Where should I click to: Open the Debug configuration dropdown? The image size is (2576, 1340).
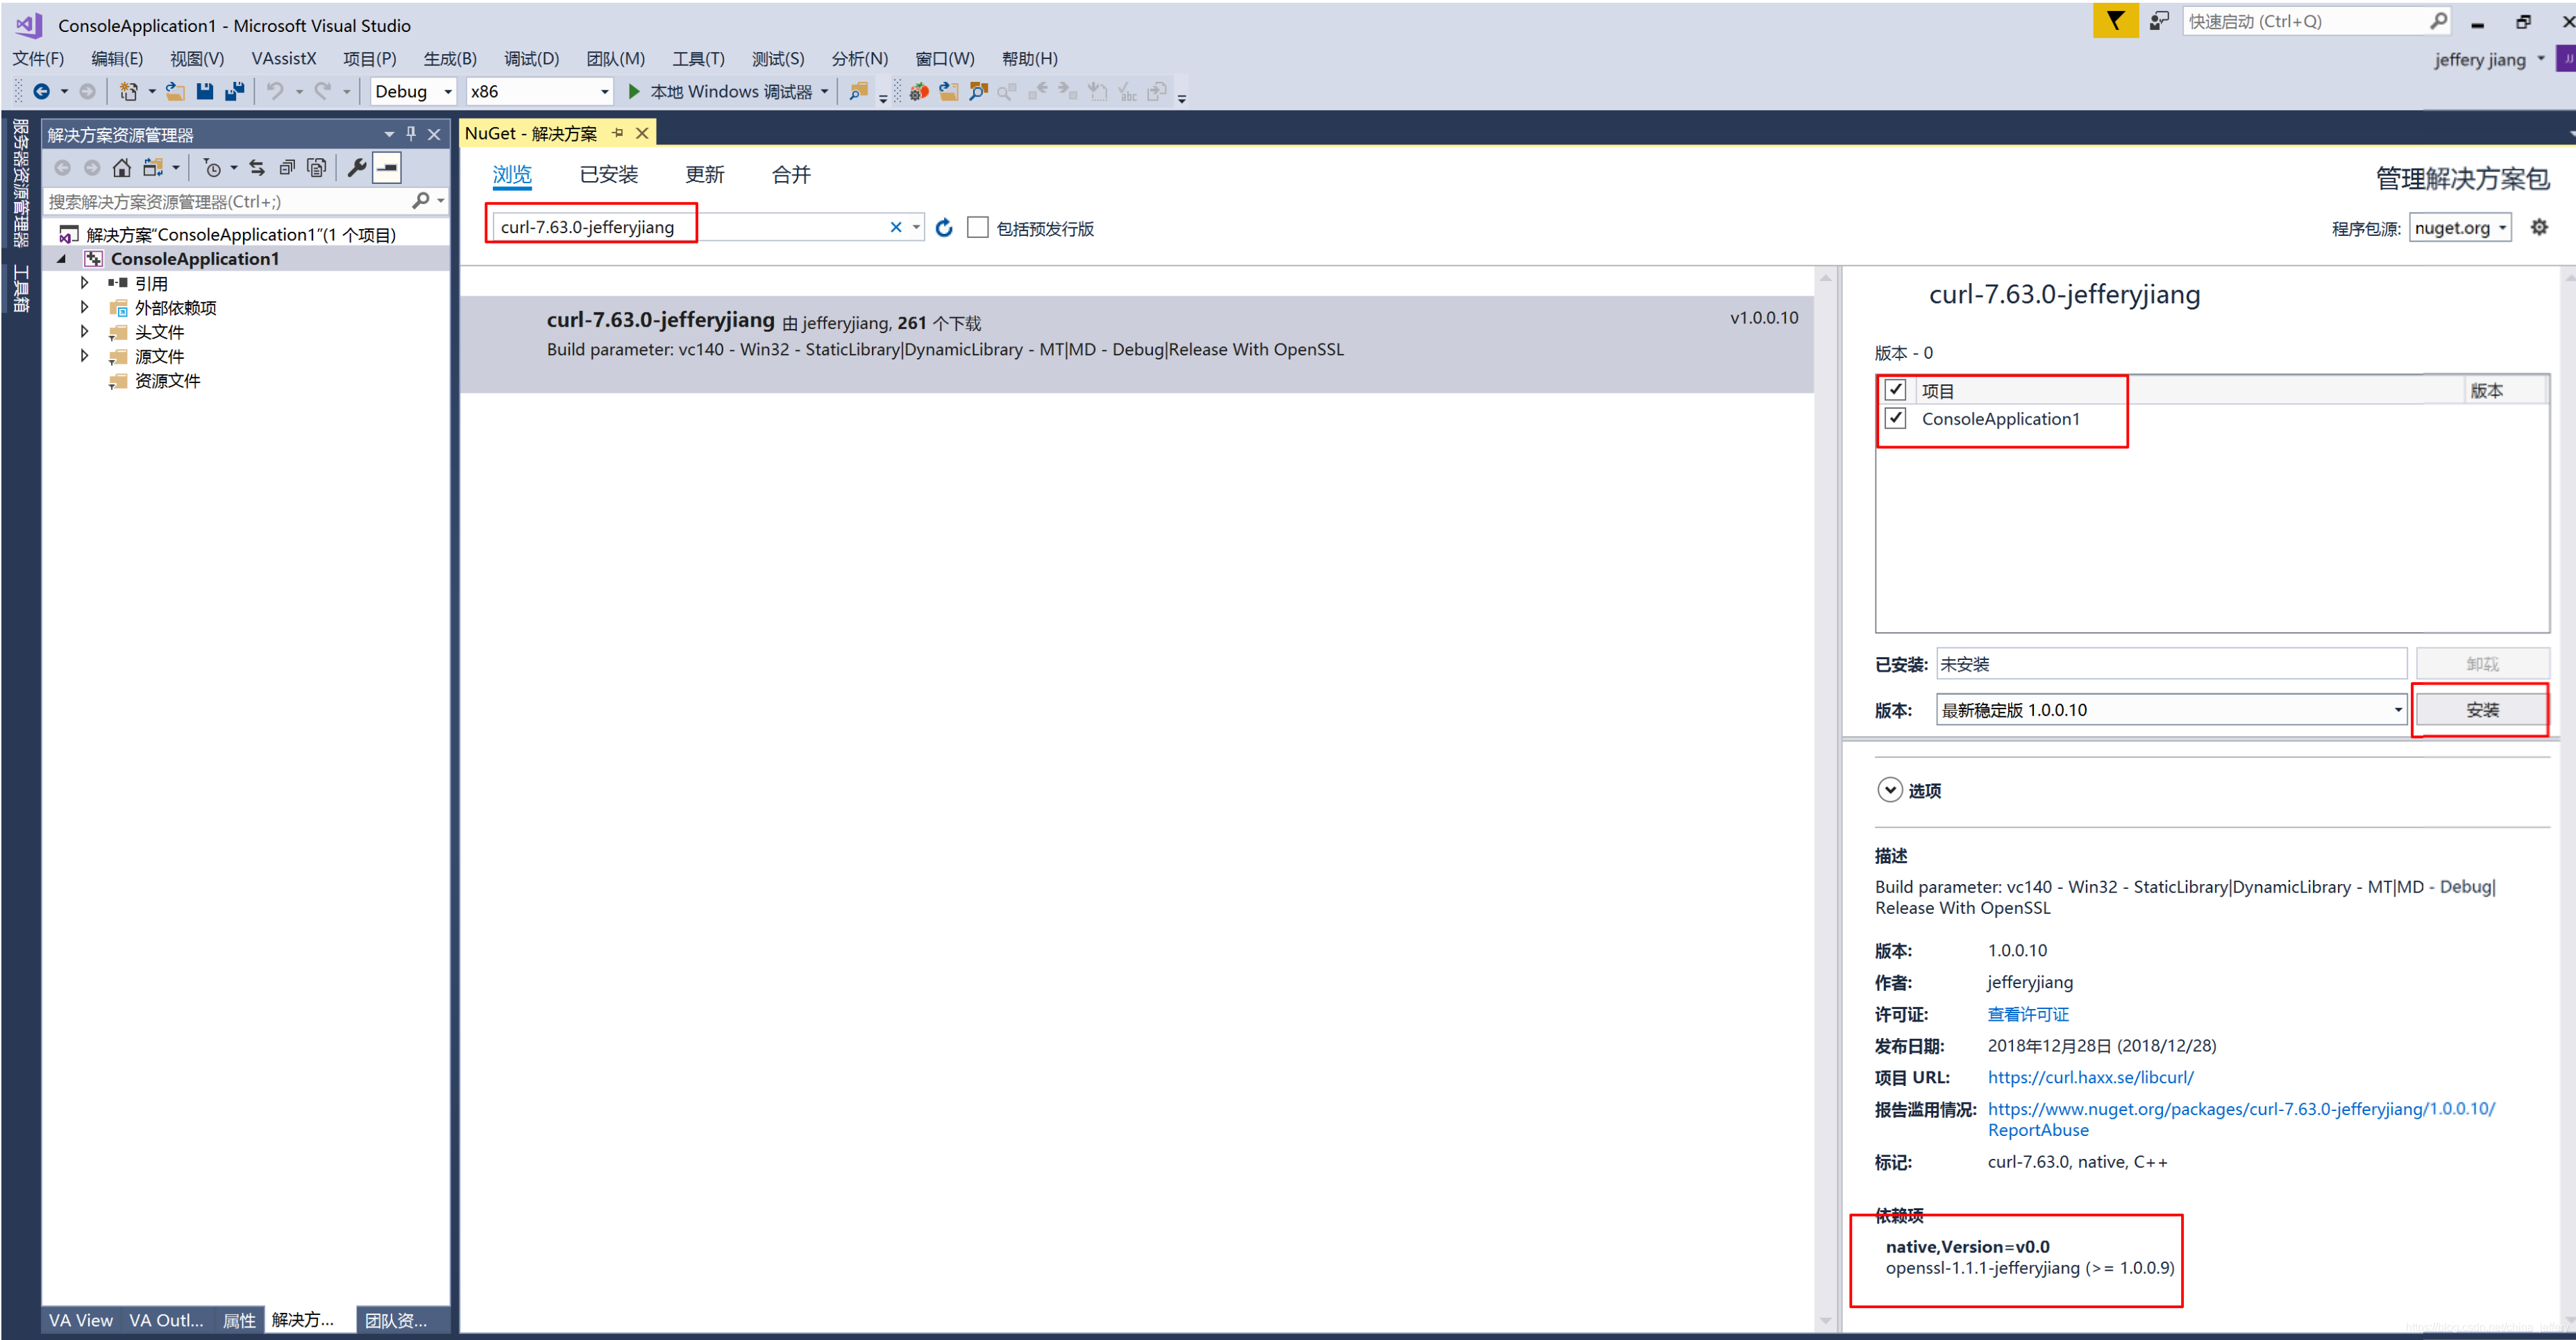coord(413,91)
